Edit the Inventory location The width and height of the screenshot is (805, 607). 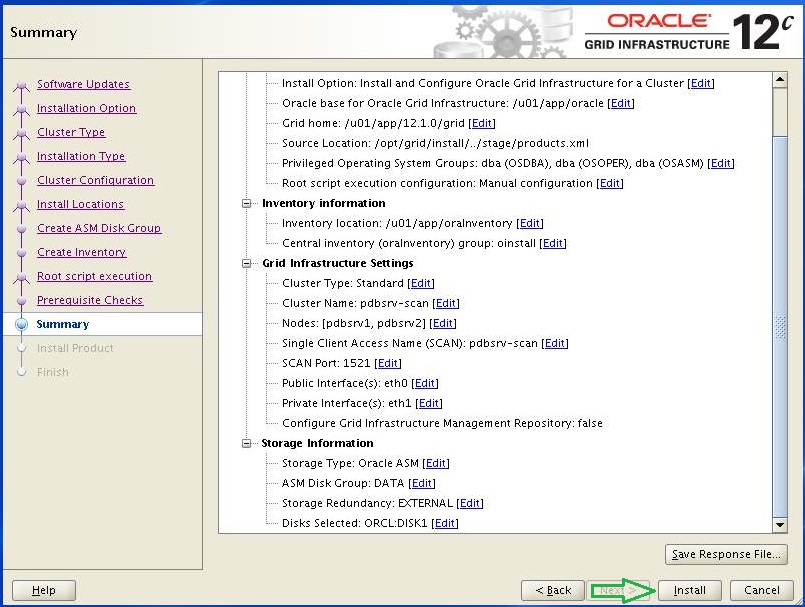(530, 223)
